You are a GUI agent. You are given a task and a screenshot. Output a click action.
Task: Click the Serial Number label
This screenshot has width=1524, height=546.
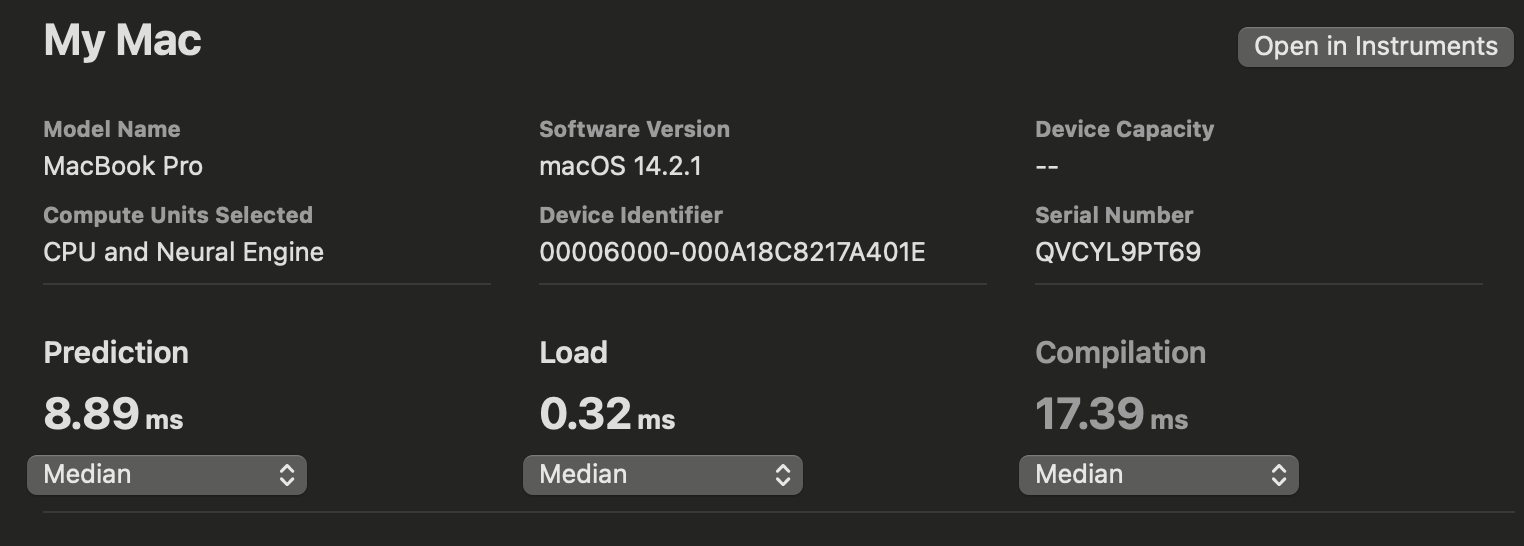point(1114,215)
